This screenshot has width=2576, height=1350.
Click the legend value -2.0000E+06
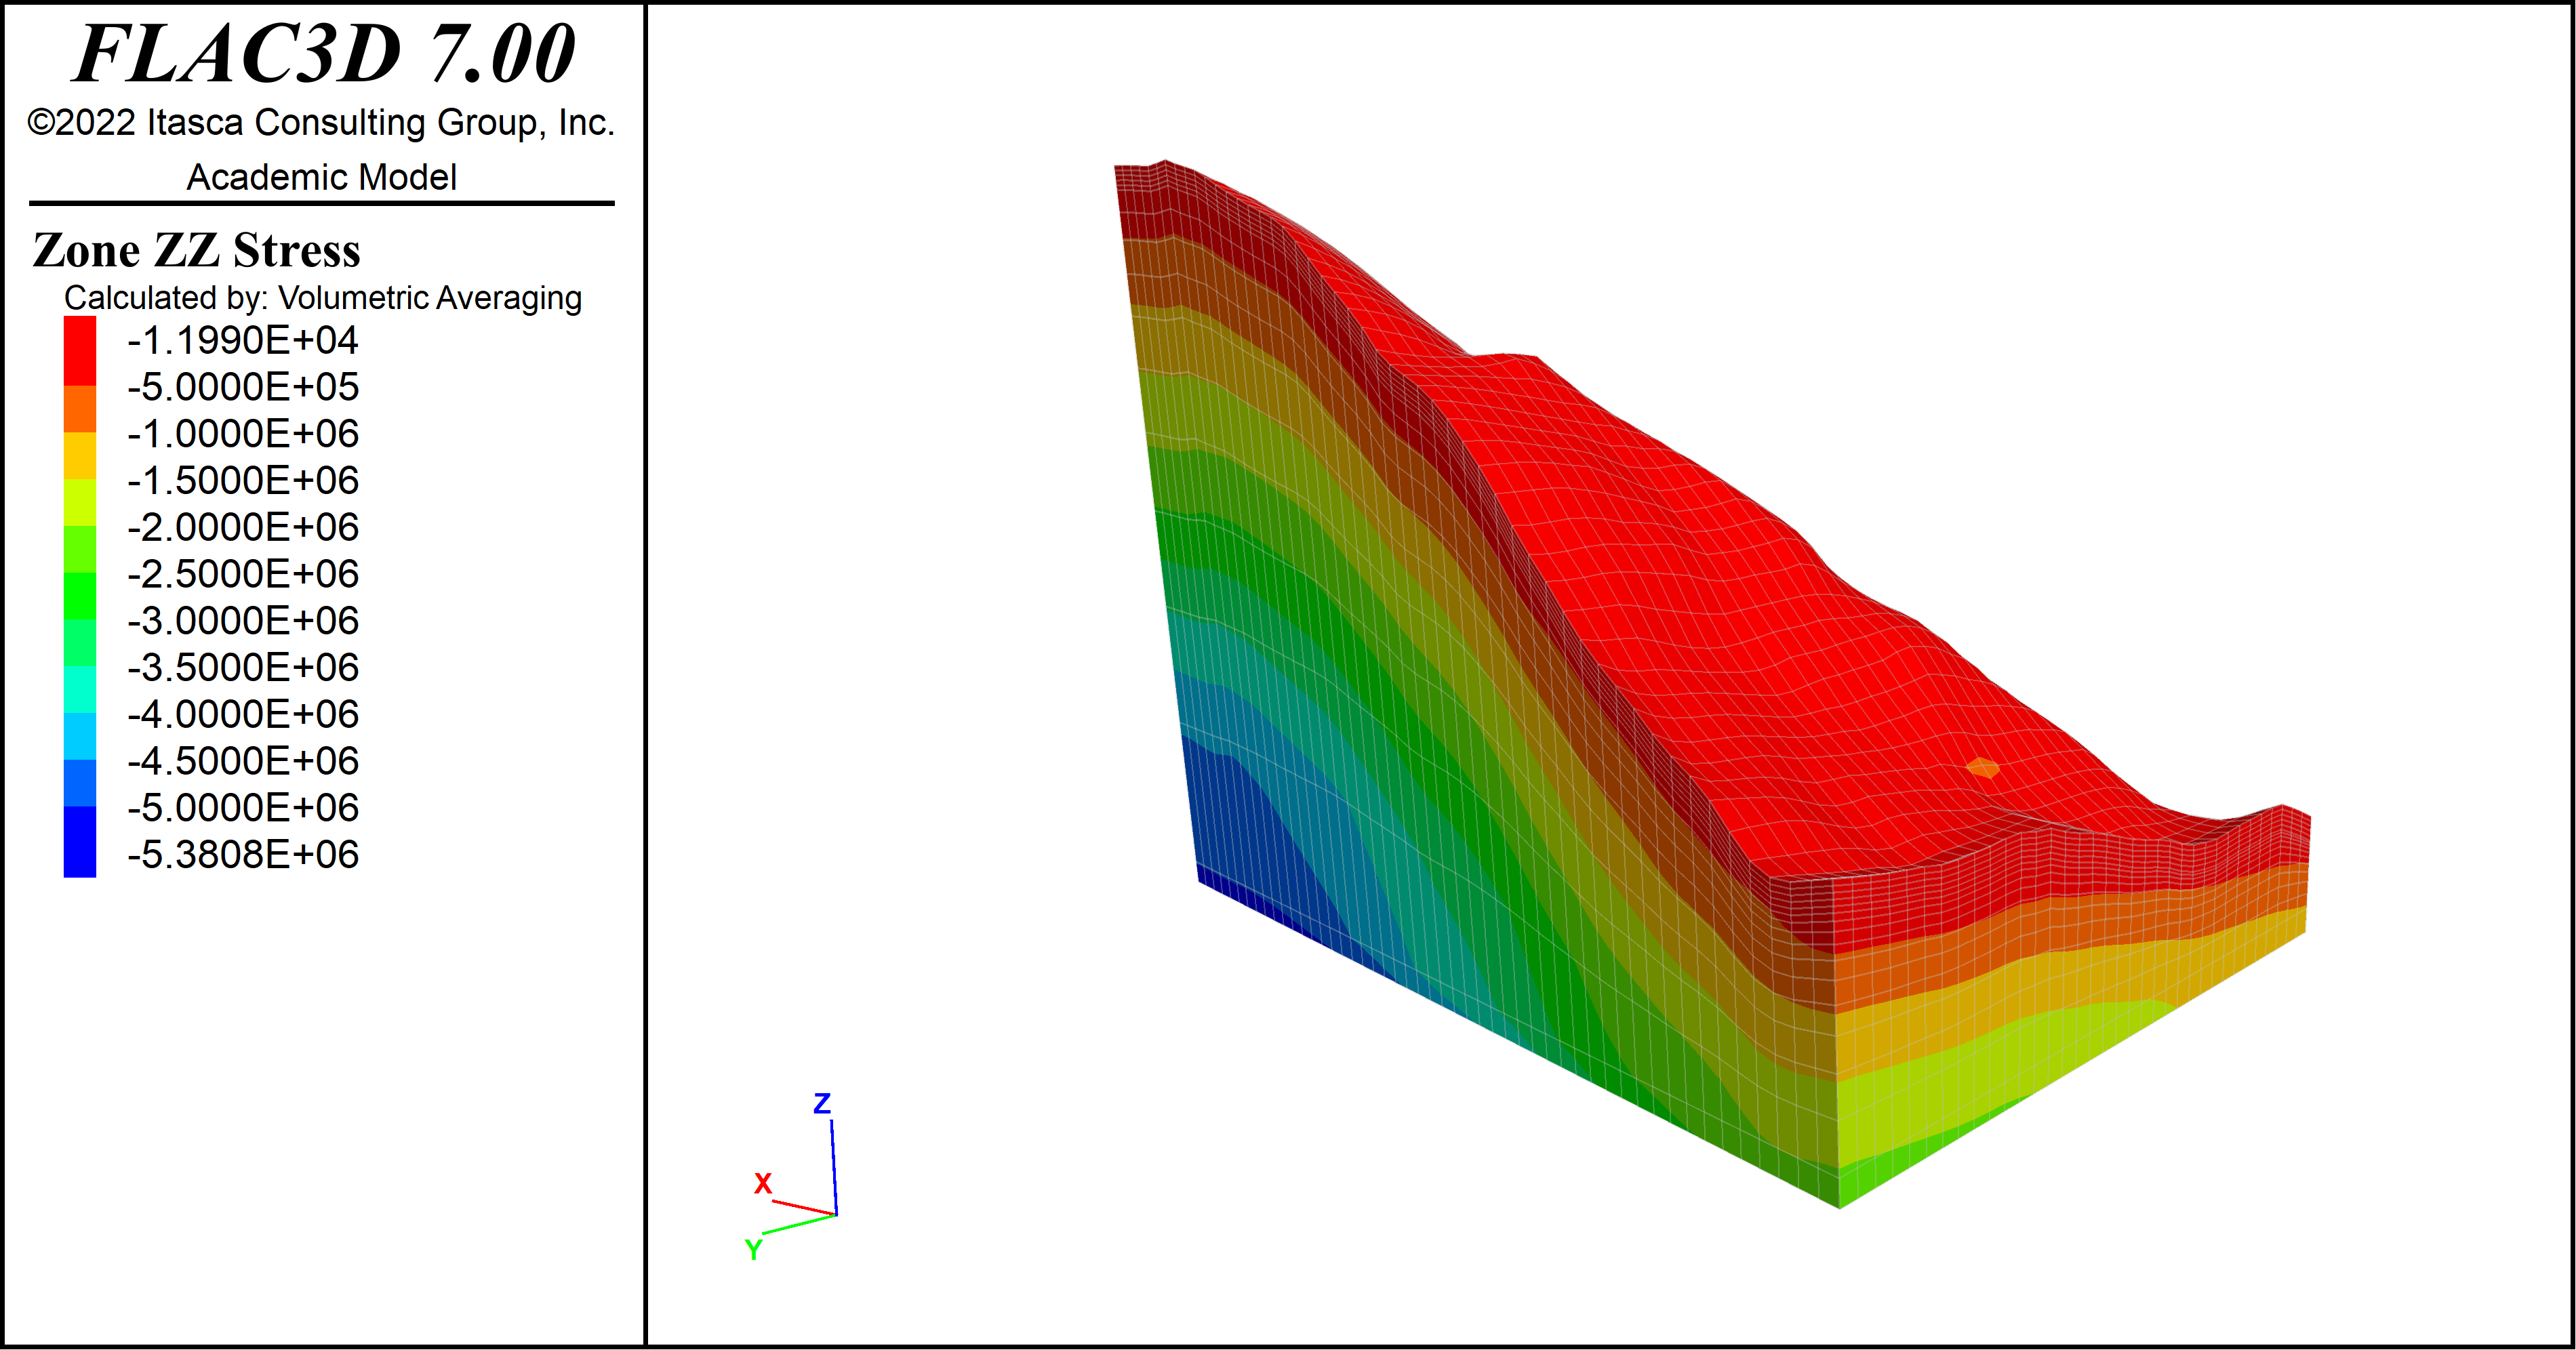click(x=243, y=527)
